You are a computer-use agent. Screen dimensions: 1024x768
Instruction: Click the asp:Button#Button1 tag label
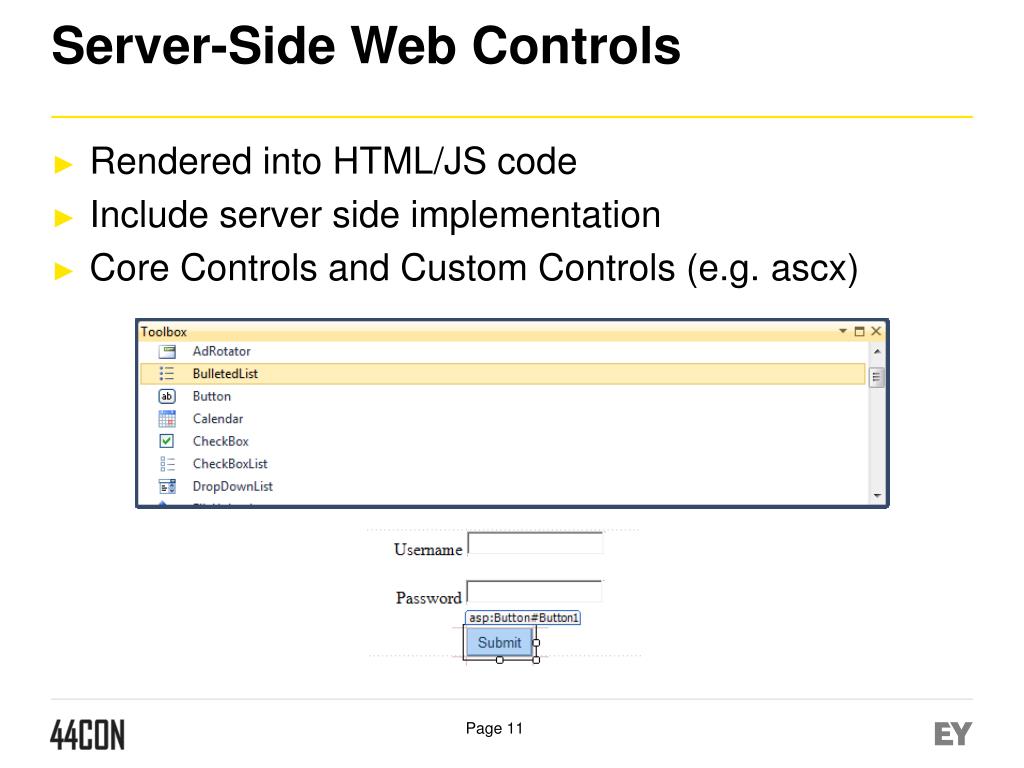click(523, 618)
